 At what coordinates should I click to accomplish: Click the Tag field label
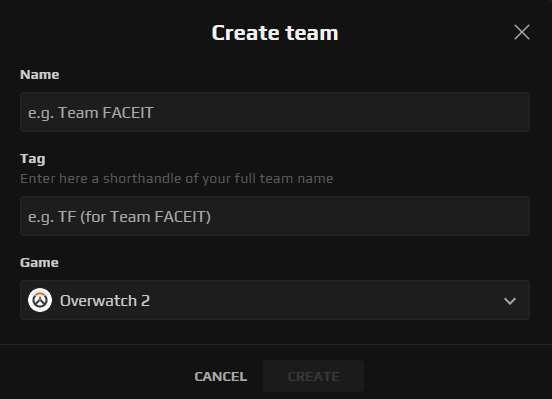coord(33,158)
